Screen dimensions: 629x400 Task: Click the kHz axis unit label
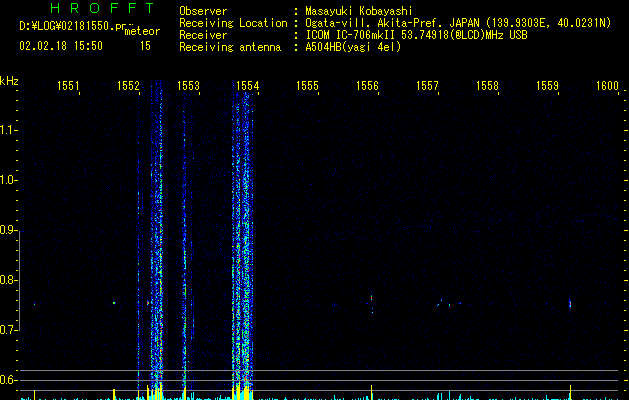click(x=9, y=81)
